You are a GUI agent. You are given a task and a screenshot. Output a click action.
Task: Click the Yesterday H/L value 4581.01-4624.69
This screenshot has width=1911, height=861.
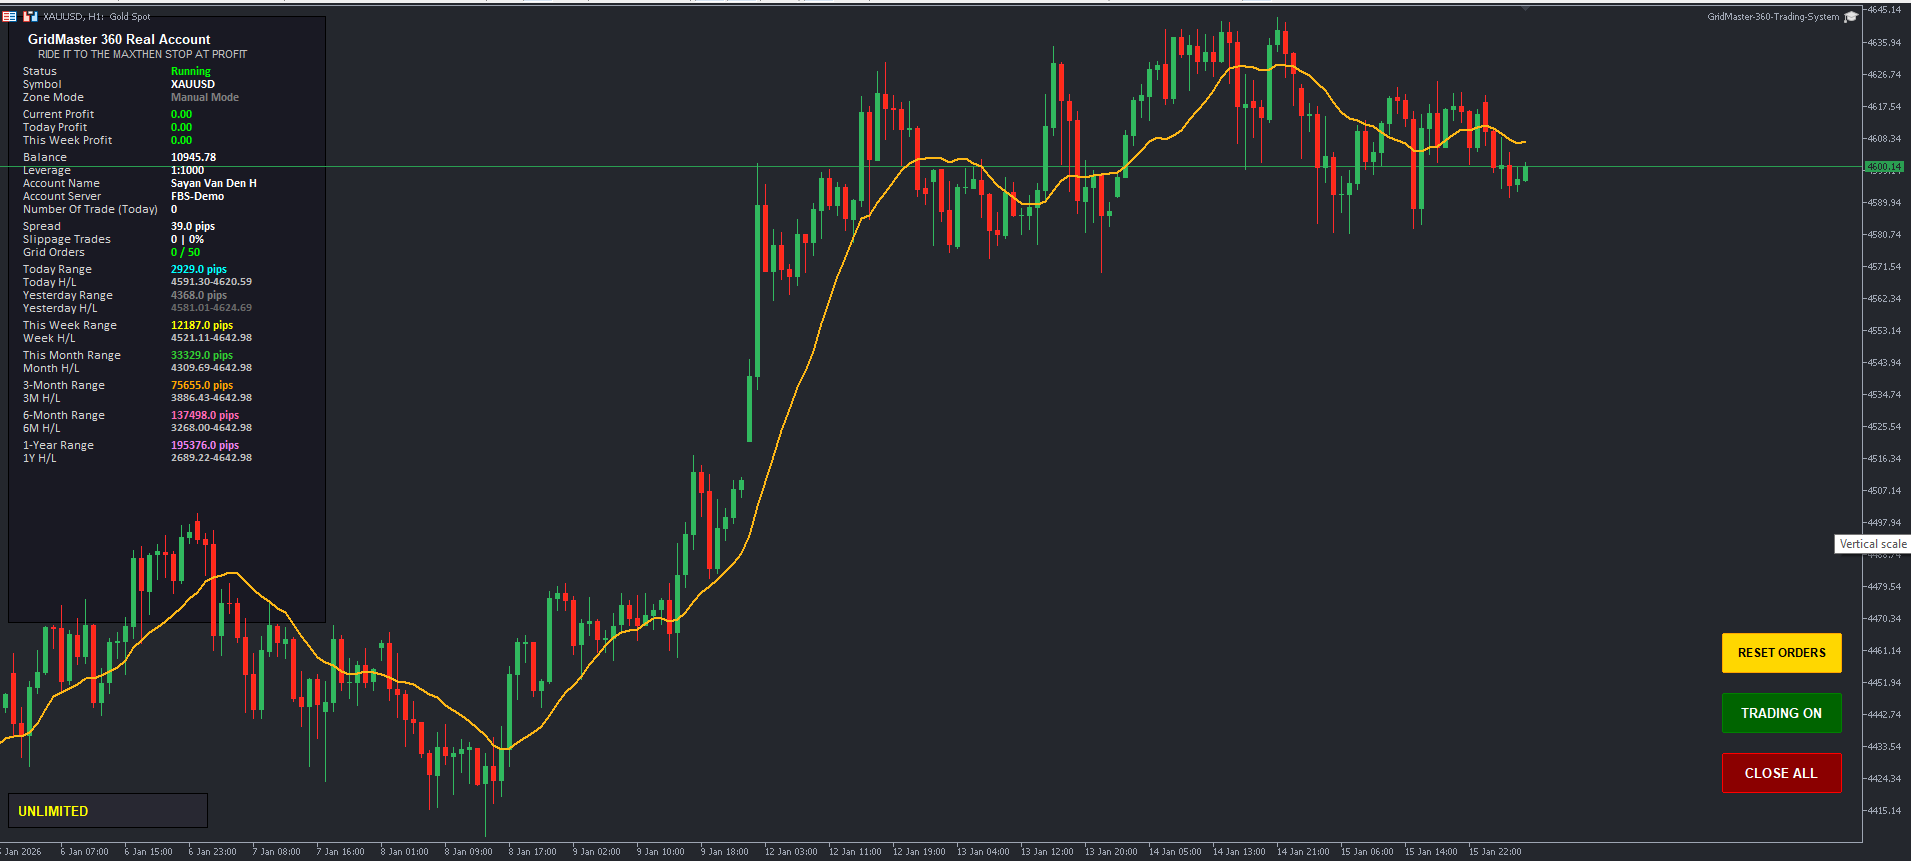tap(211, 308)
